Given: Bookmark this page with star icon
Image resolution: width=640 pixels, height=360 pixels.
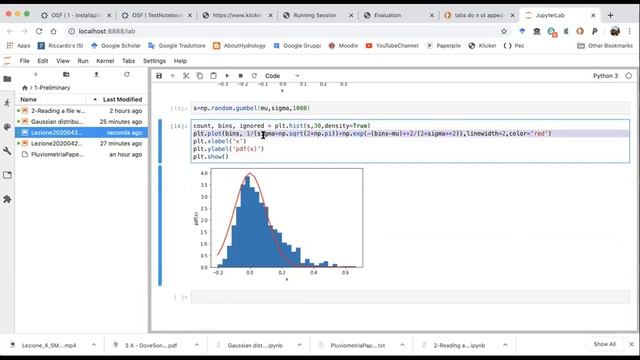Looking at the screenshot, I should pyautogui.click(x=504, y=31).
